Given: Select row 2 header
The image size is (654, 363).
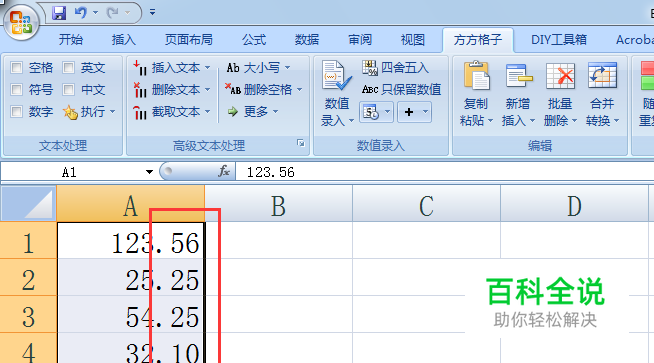Looking at the screenshot, I should coord(28,277).
